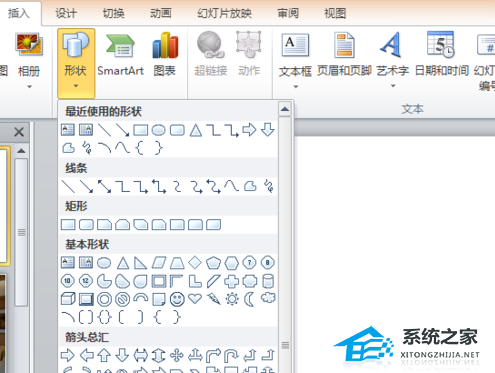This screenshot has width=495, height=373.
Task: Close the slide thumbnail pane
Action: pyautogui.click(x=19, y=132)
